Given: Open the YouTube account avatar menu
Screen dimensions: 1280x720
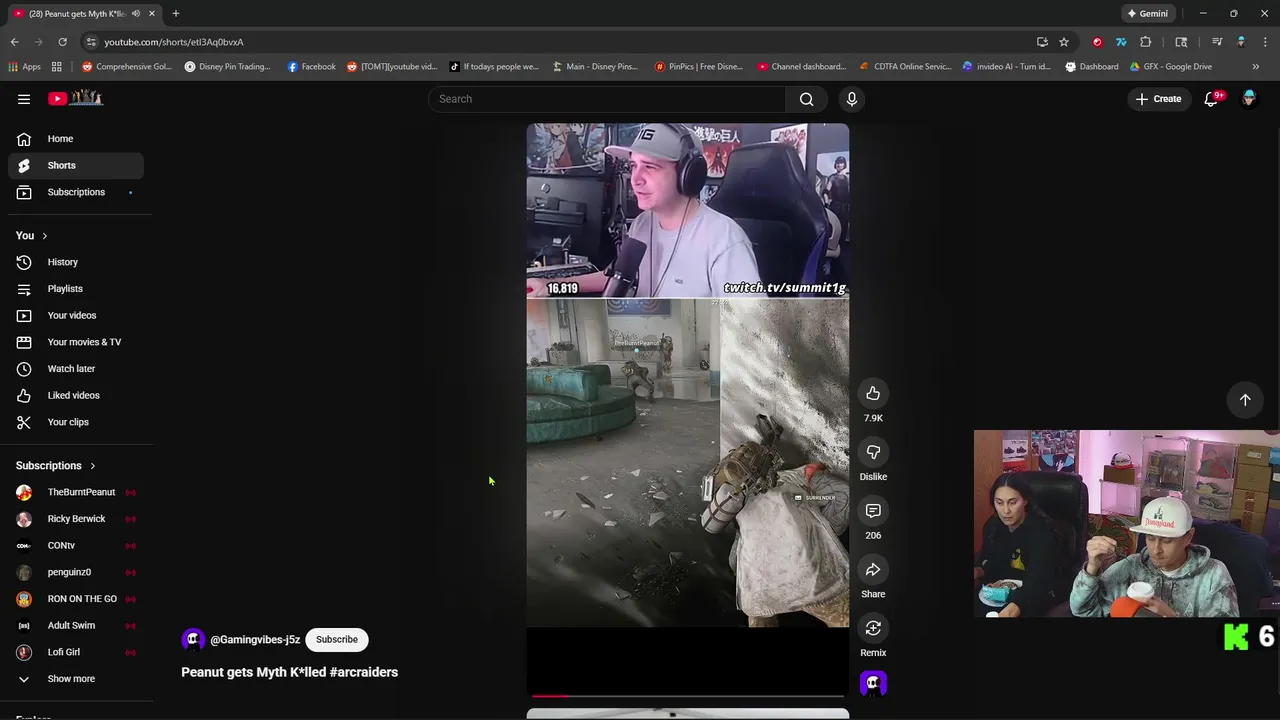Looking at the screenshot, I should pos(1249,99).
